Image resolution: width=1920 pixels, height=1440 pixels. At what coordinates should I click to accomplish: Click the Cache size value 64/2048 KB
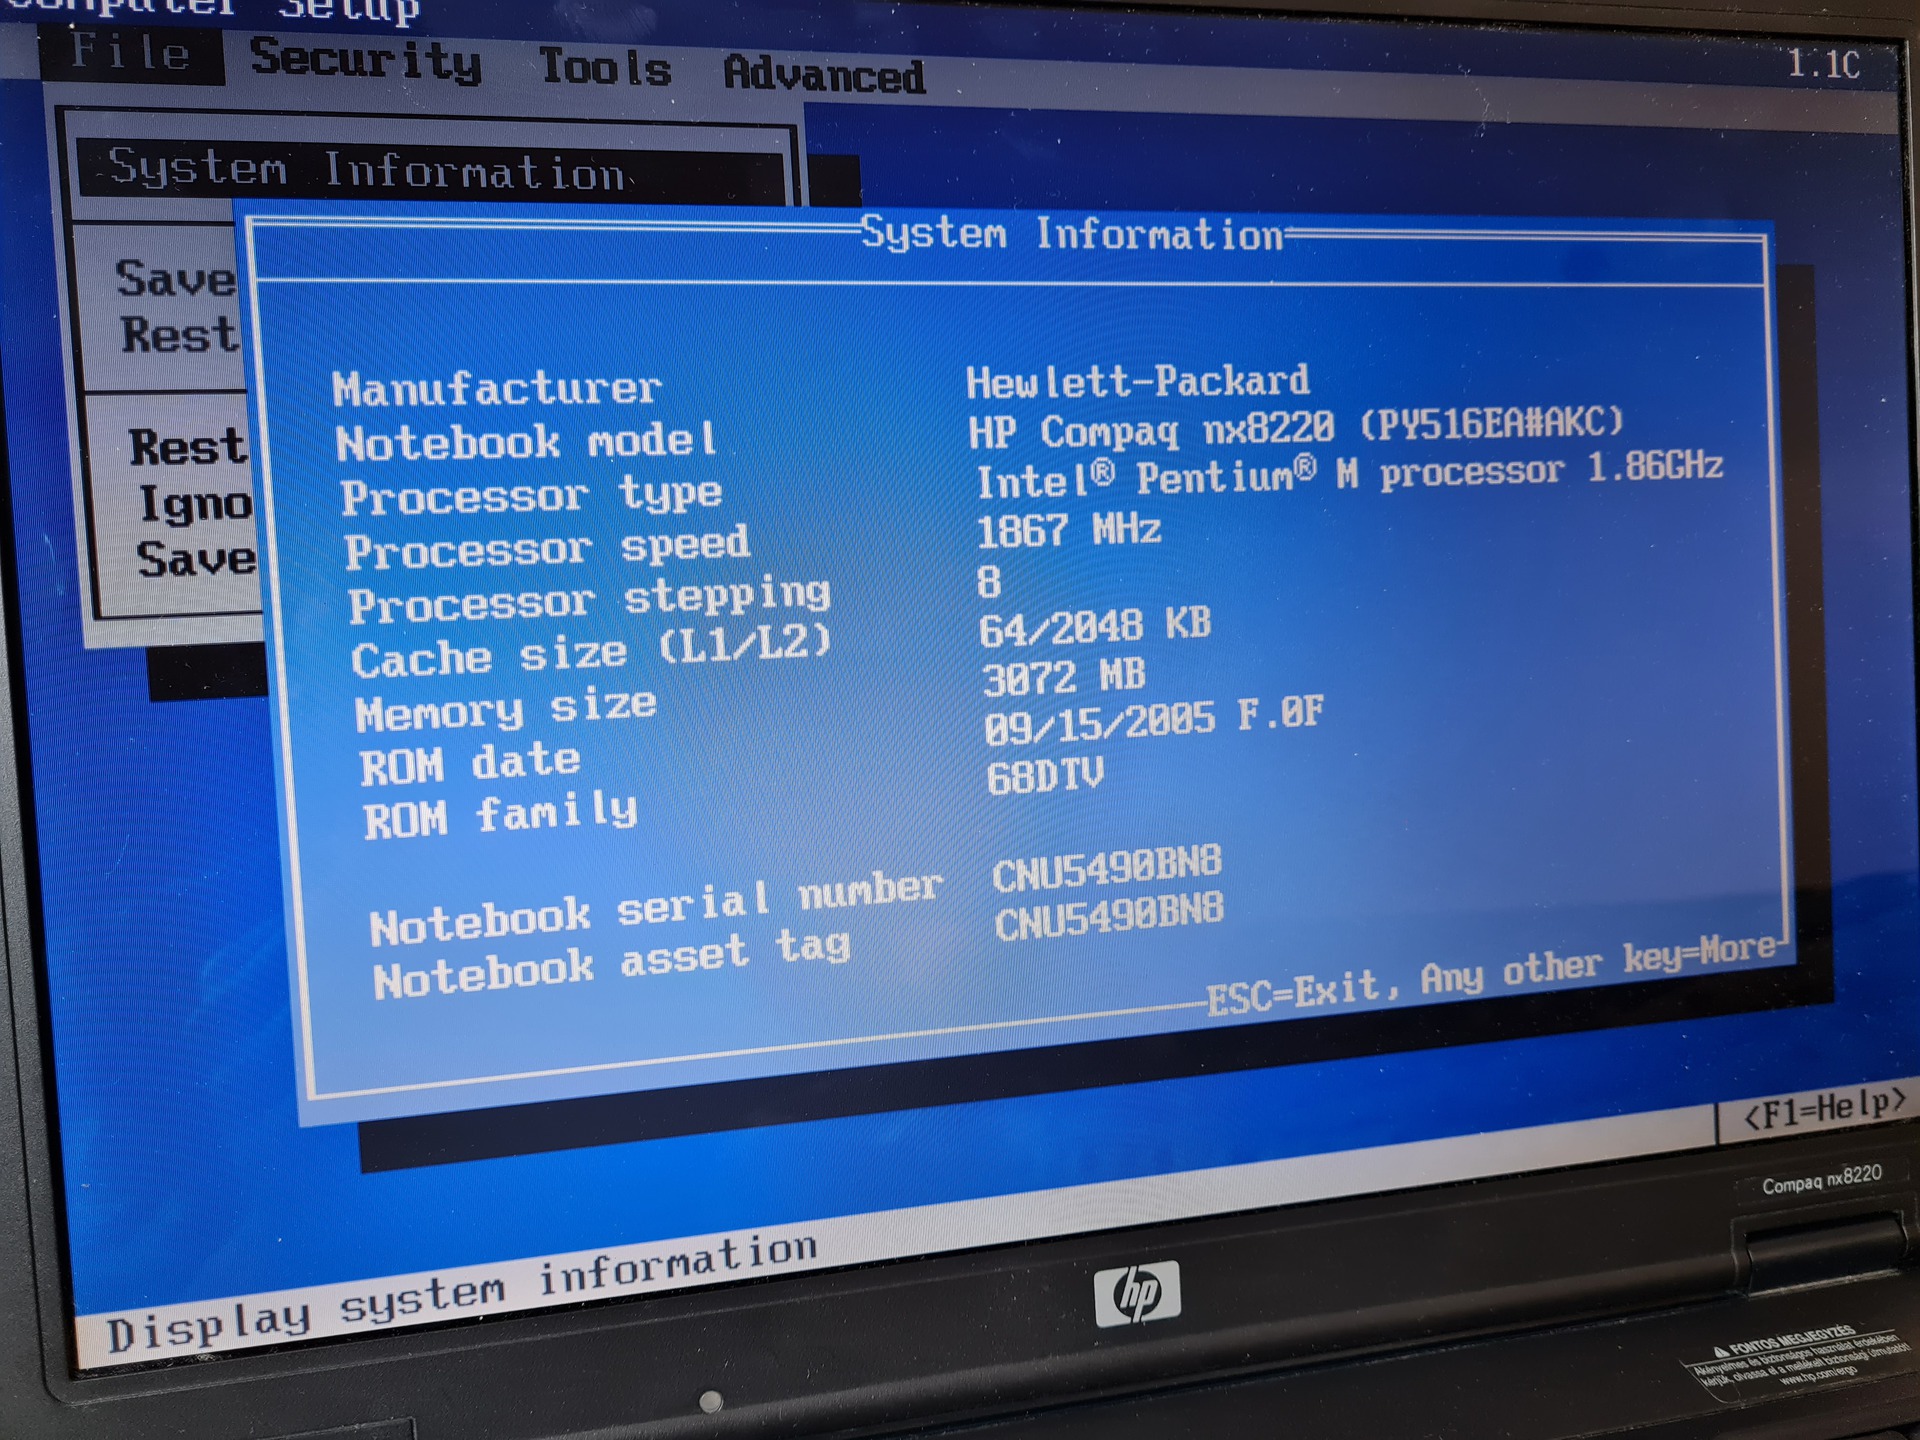[x=1094, y=627]
